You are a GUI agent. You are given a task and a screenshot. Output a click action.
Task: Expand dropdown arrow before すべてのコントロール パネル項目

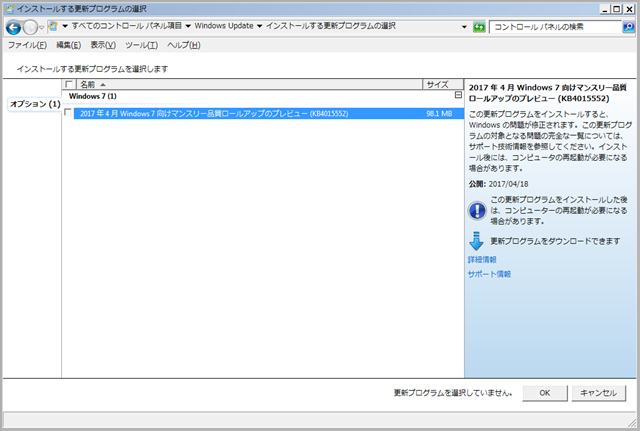tap(65, 27)
